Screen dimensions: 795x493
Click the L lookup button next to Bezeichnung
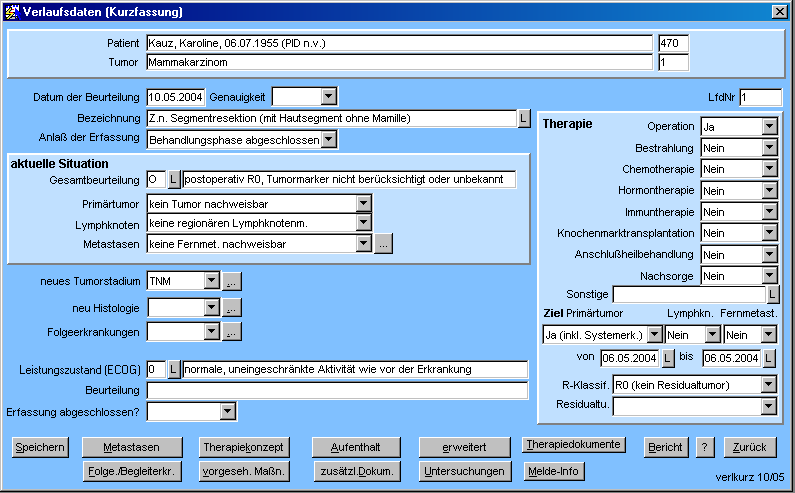click(523, 119)
